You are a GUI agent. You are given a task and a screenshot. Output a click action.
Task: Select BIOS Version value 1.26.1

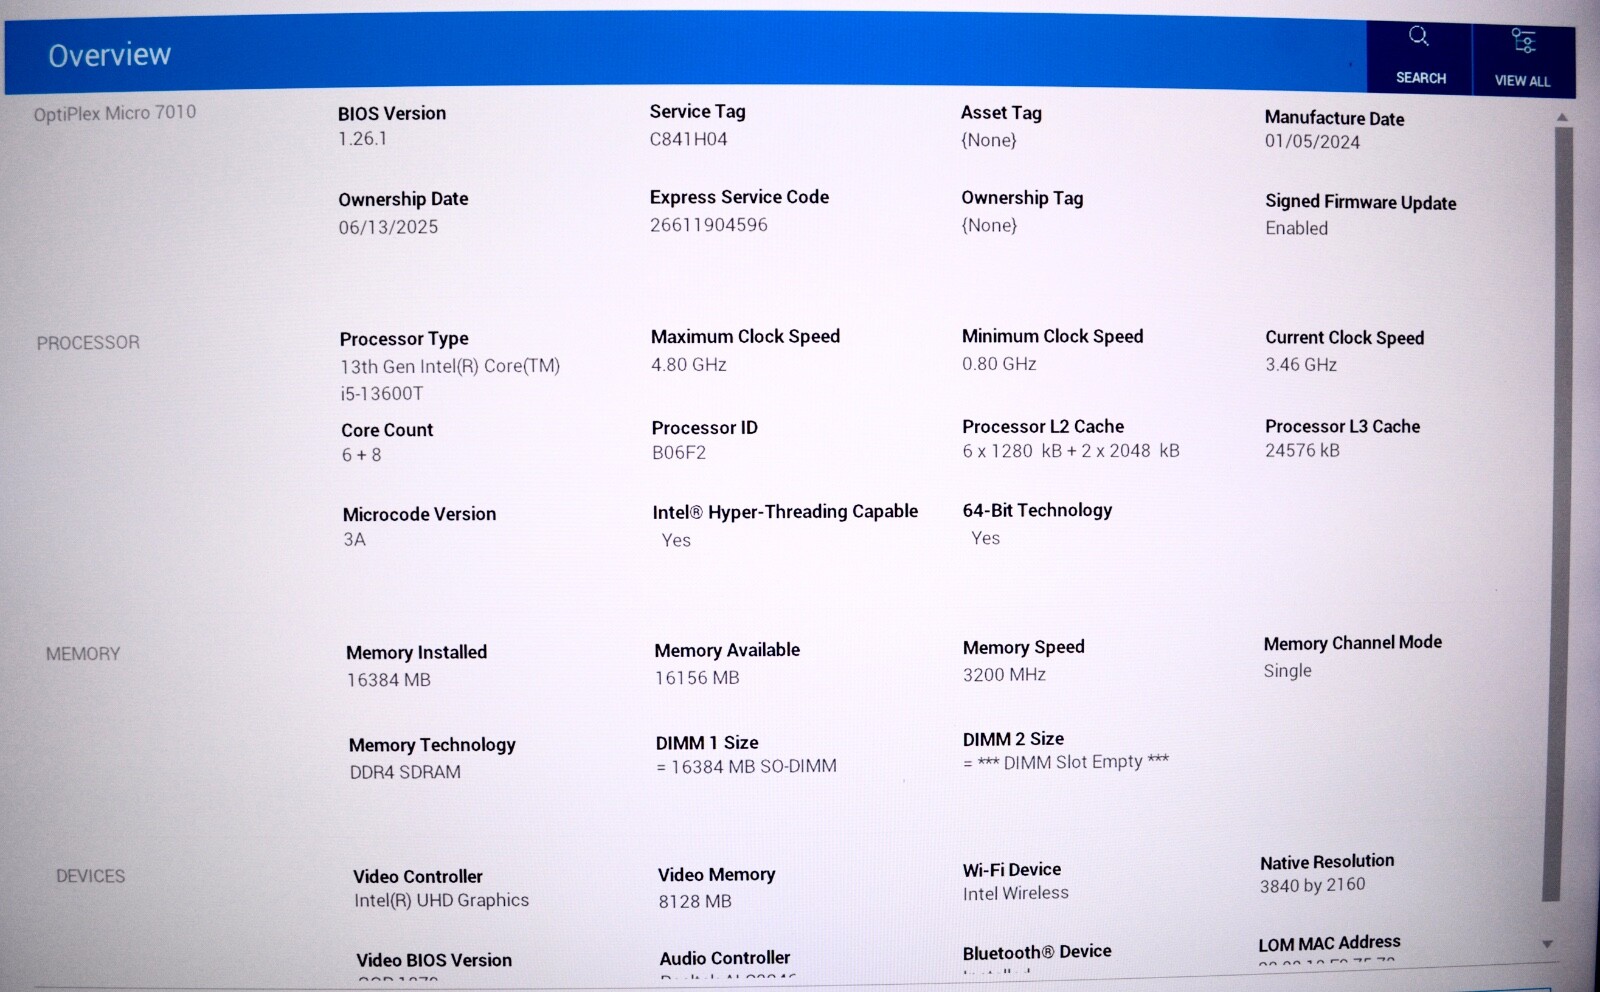coord(362,139)
